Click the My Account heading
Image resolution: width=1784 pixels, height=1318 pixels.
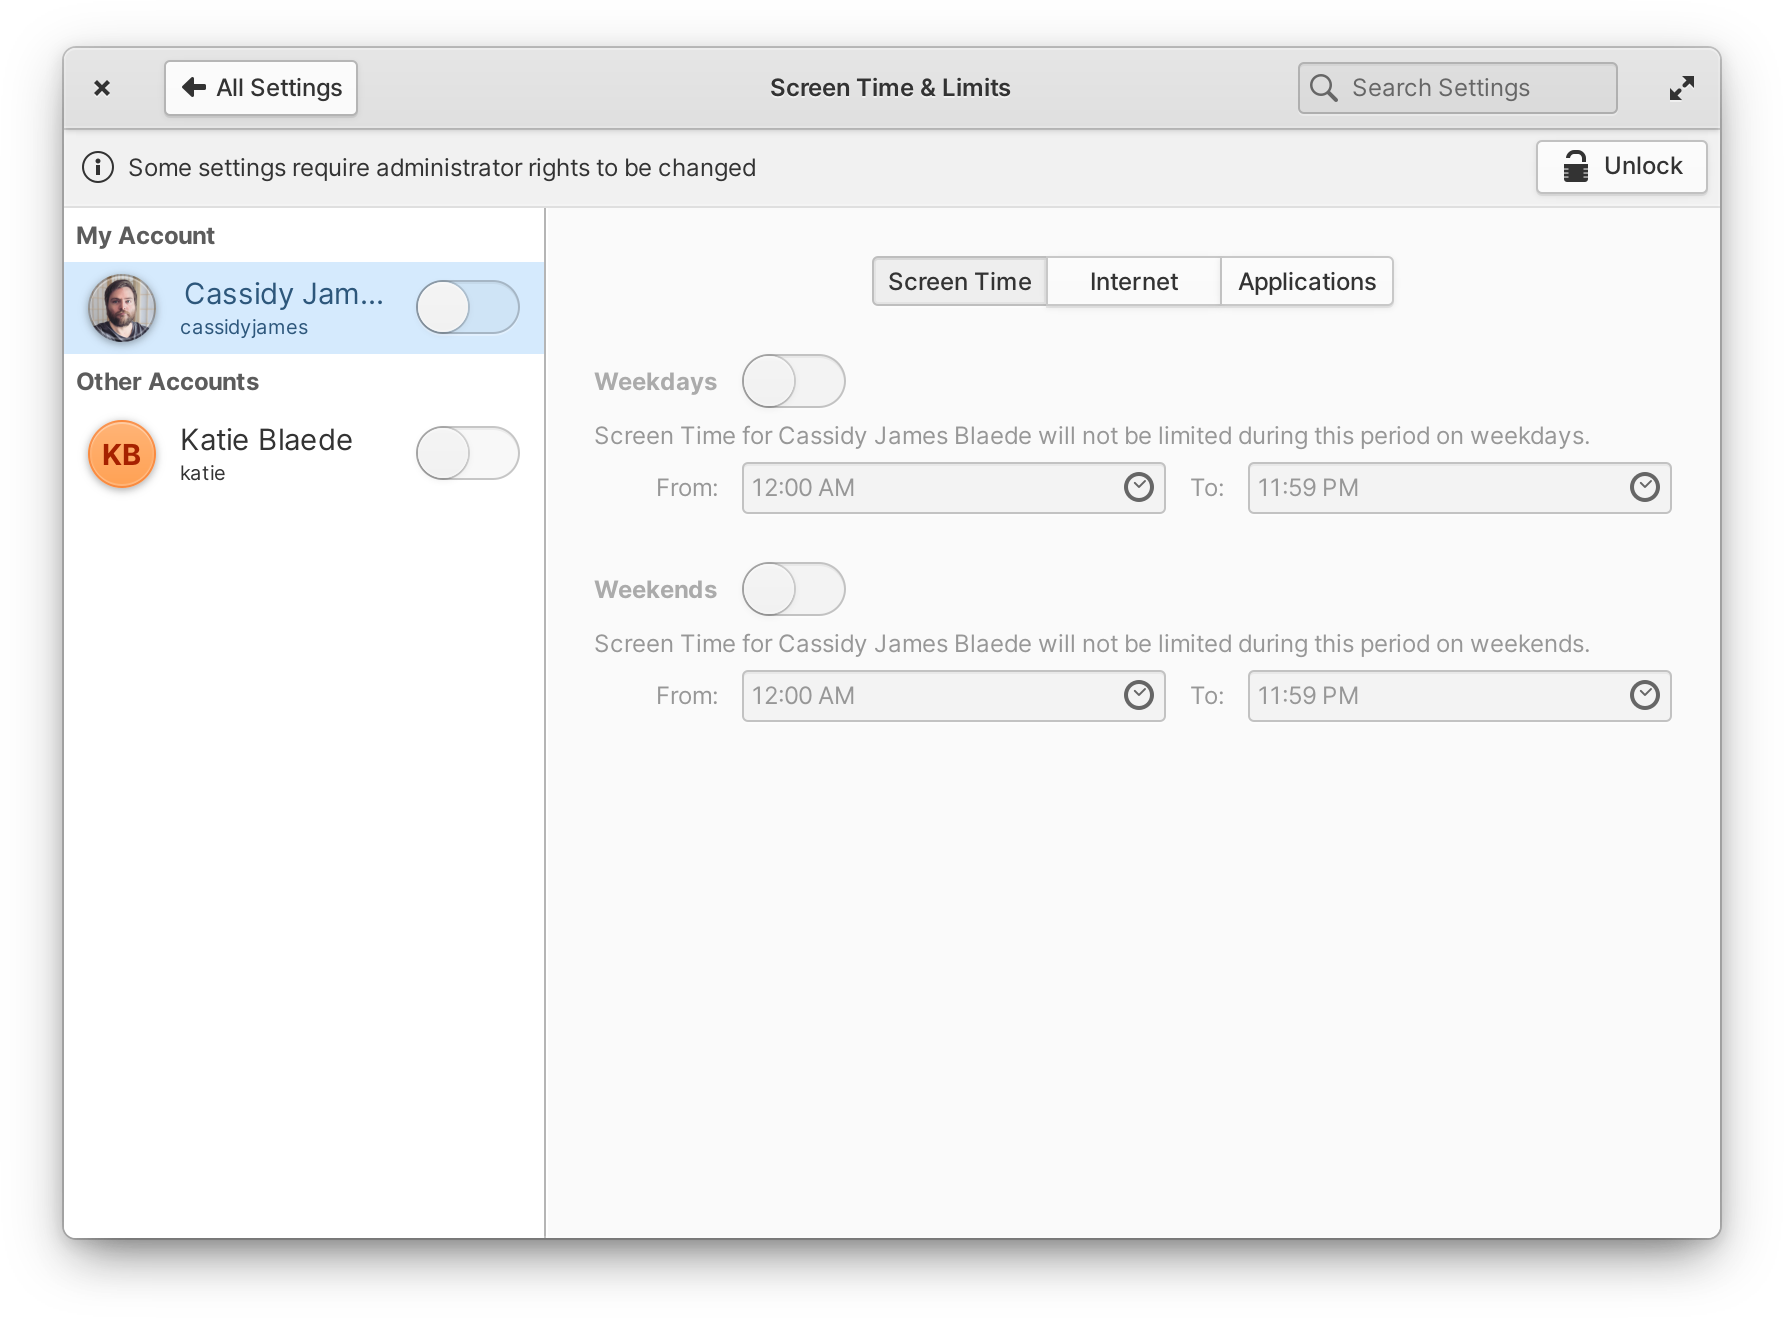click(146, 236)
